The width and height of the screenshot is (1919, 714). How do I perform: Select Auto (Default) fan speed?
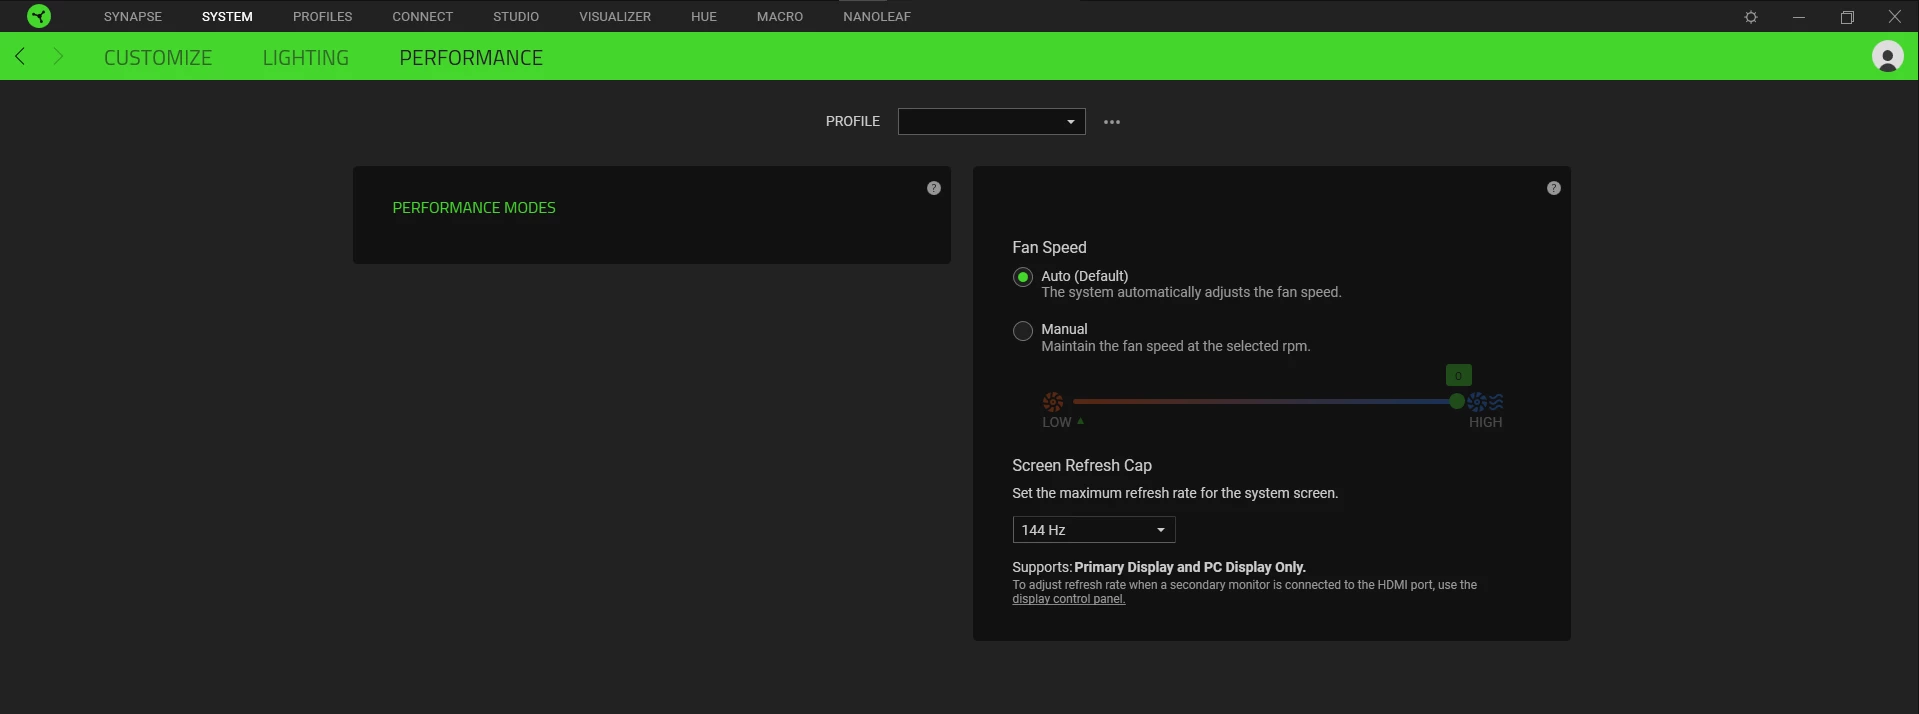click(1022, 277)
